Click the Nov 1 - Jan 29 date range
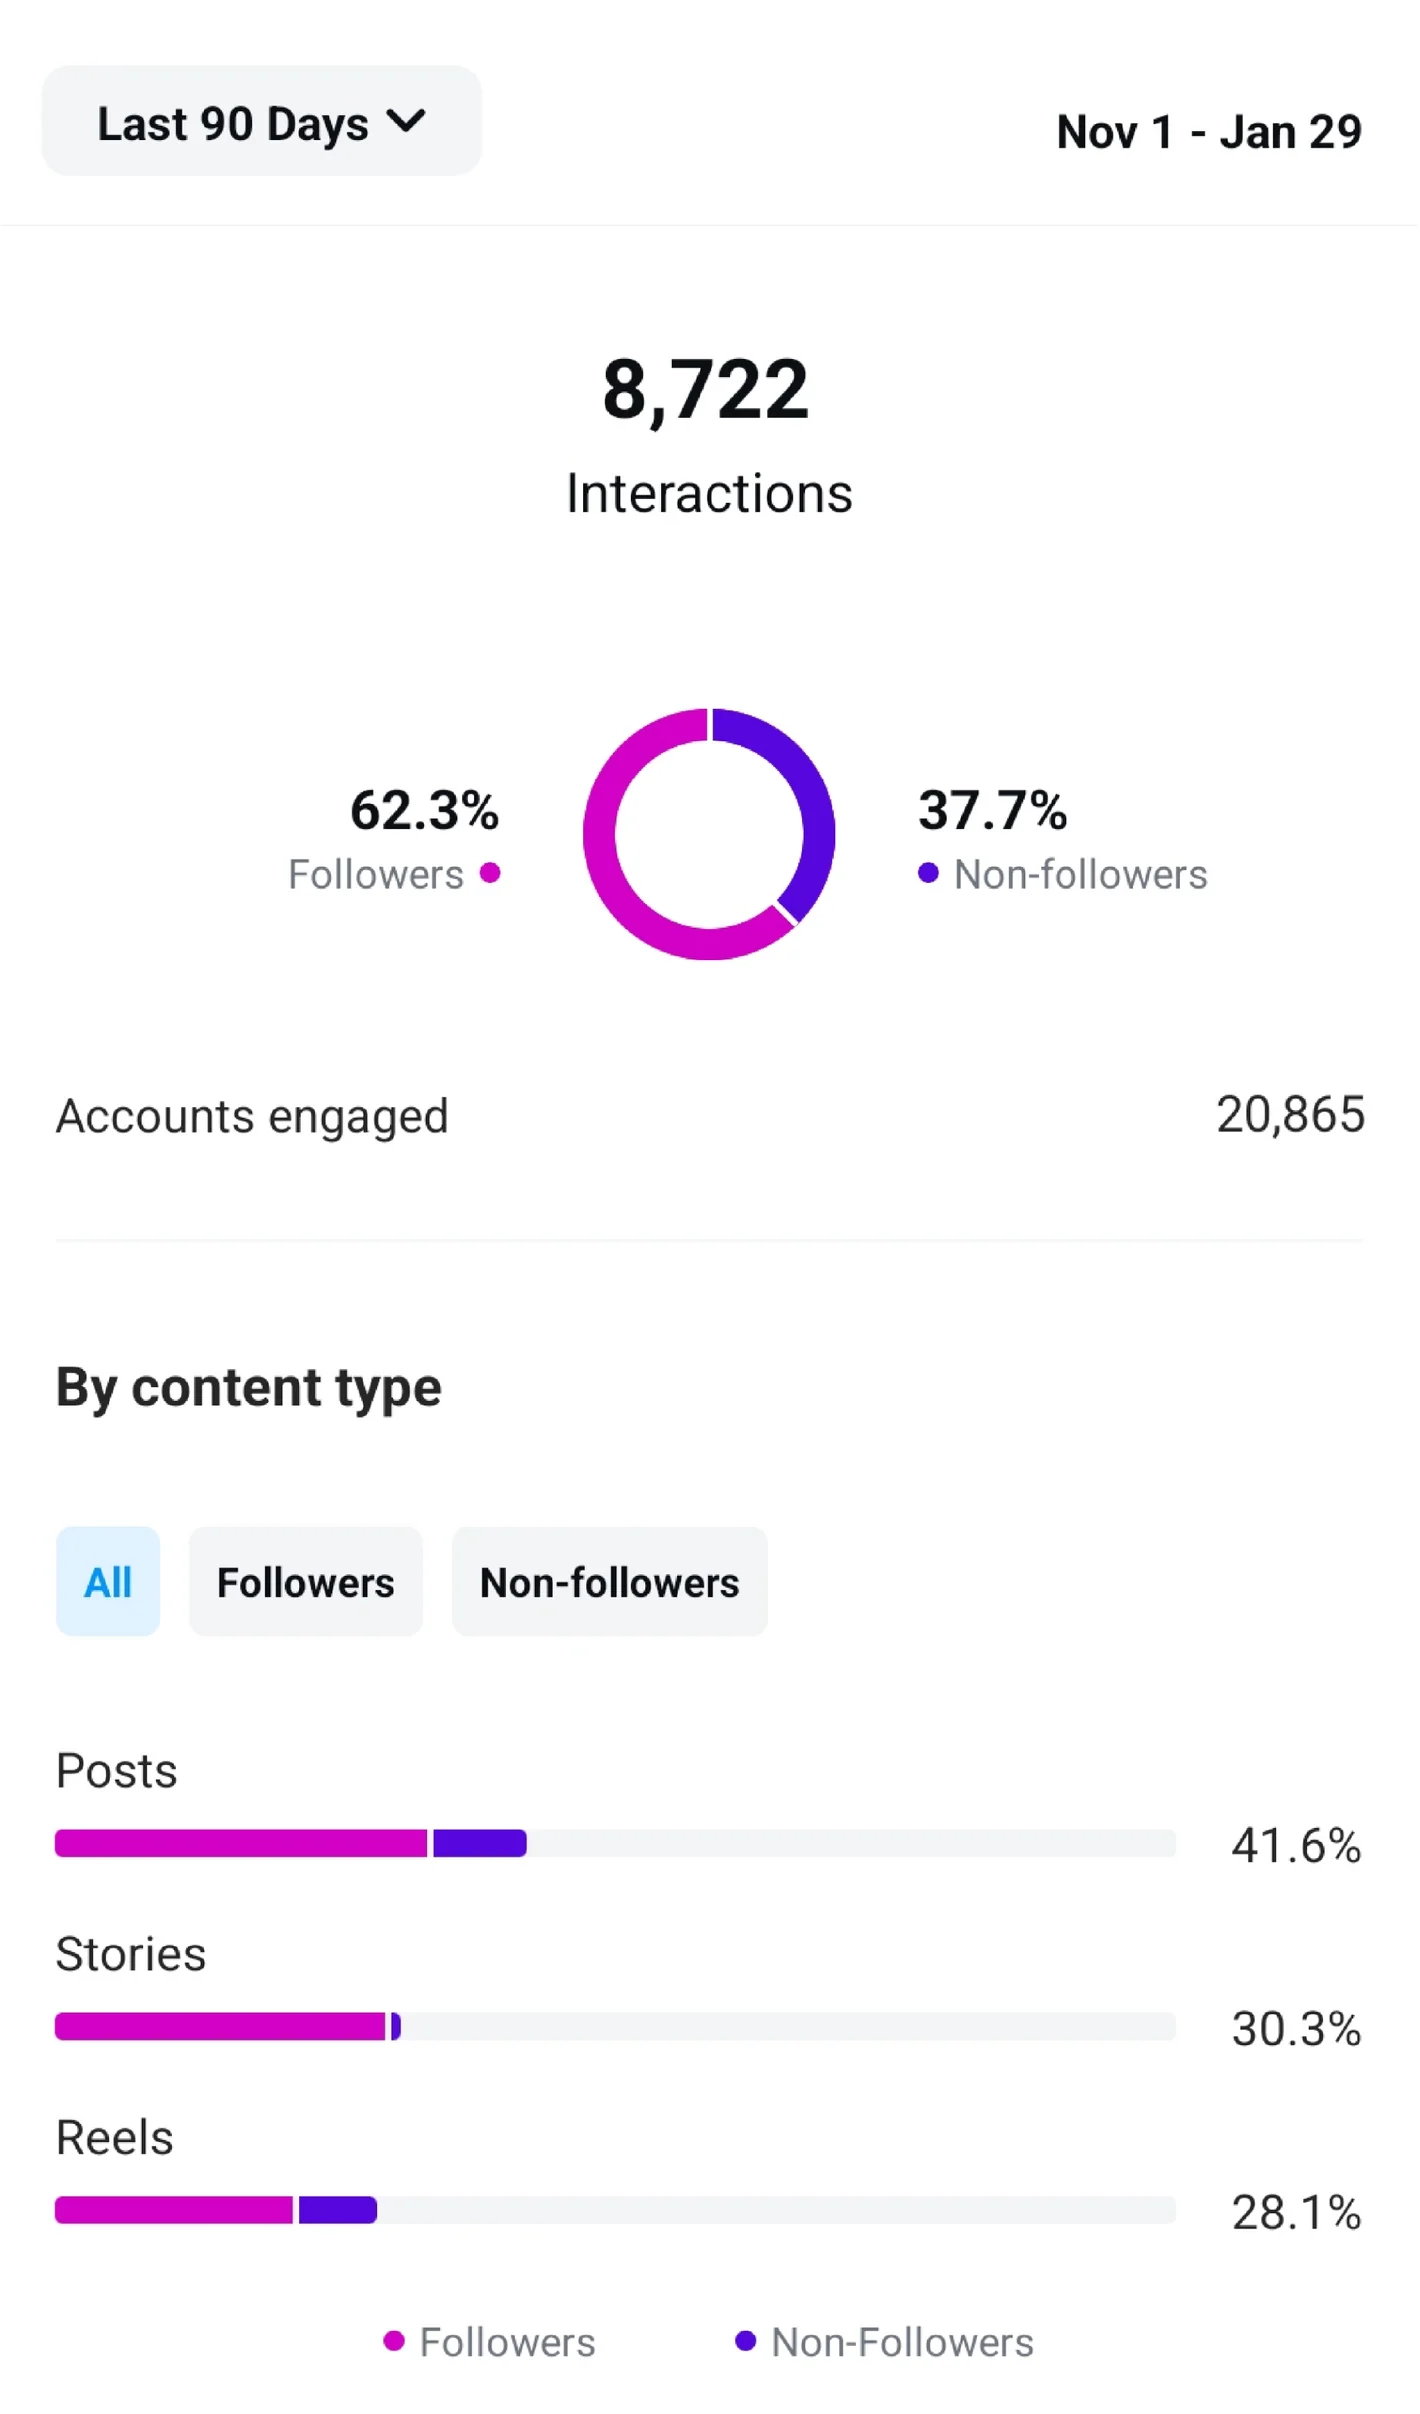This screenshot has height=2414, width=1420. (1208, 132)
